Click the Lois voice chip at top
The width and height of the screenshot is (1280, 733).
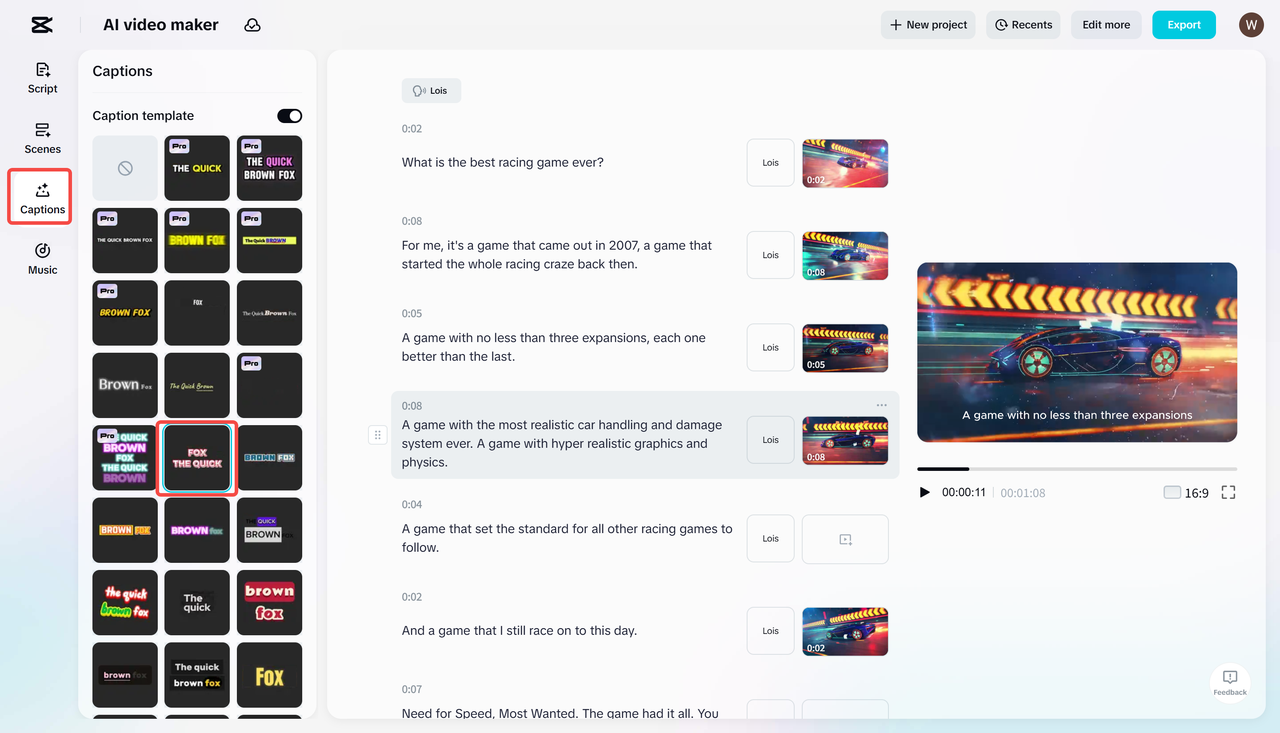[x=431, y=91]
